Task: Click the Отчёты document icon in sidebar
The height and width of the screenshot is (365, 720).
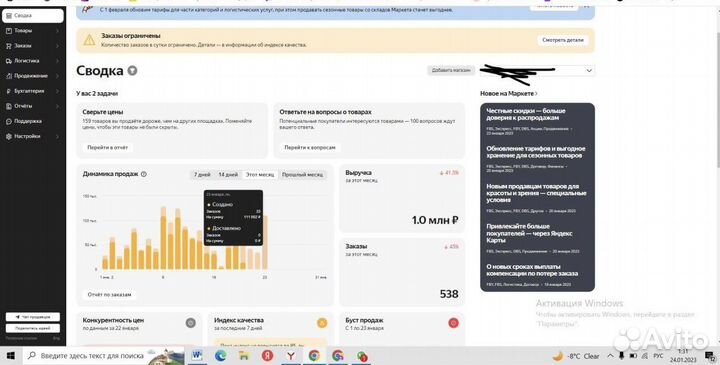Action: tap(9, 106)
